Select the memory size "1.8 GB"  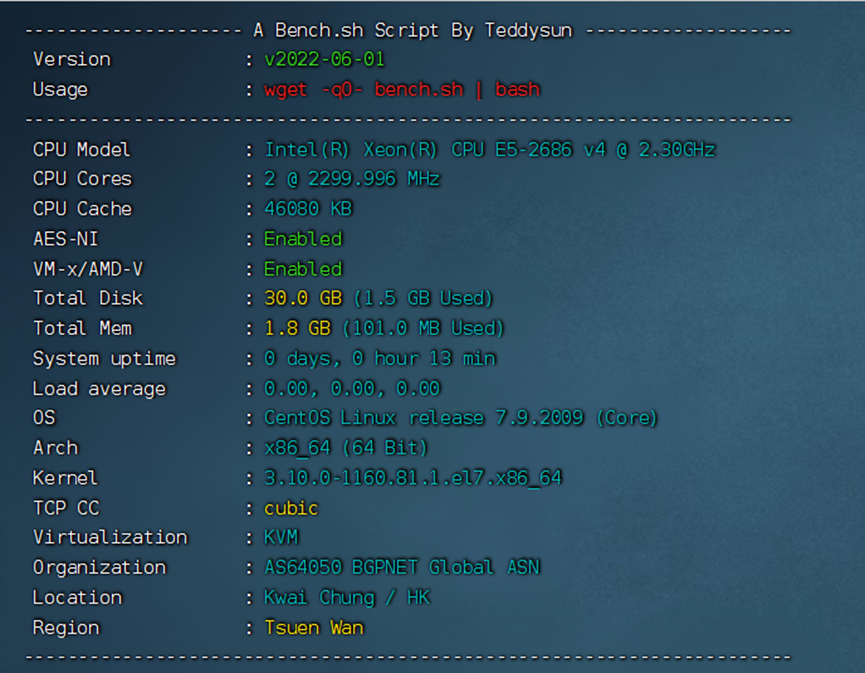[x=297, y=329]
